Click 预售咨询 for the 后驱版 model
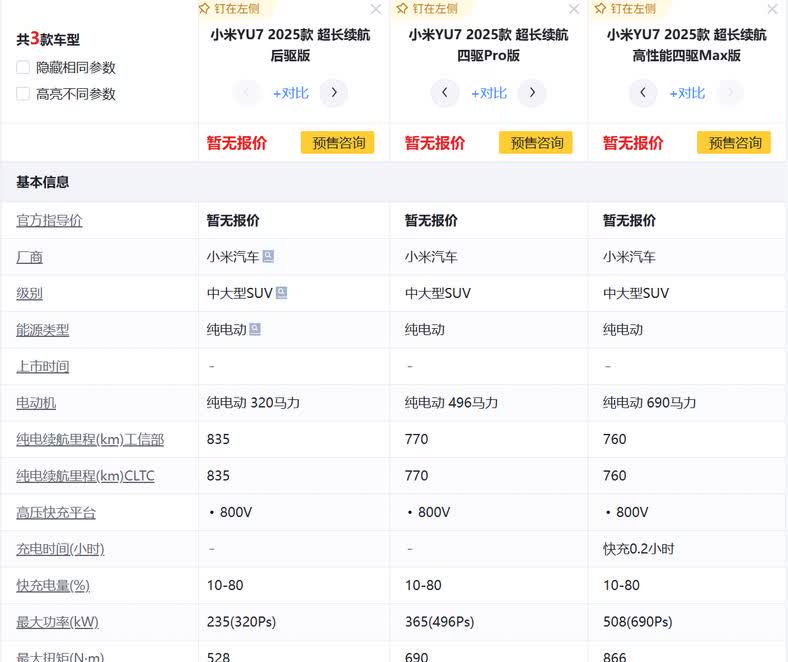 338,143
